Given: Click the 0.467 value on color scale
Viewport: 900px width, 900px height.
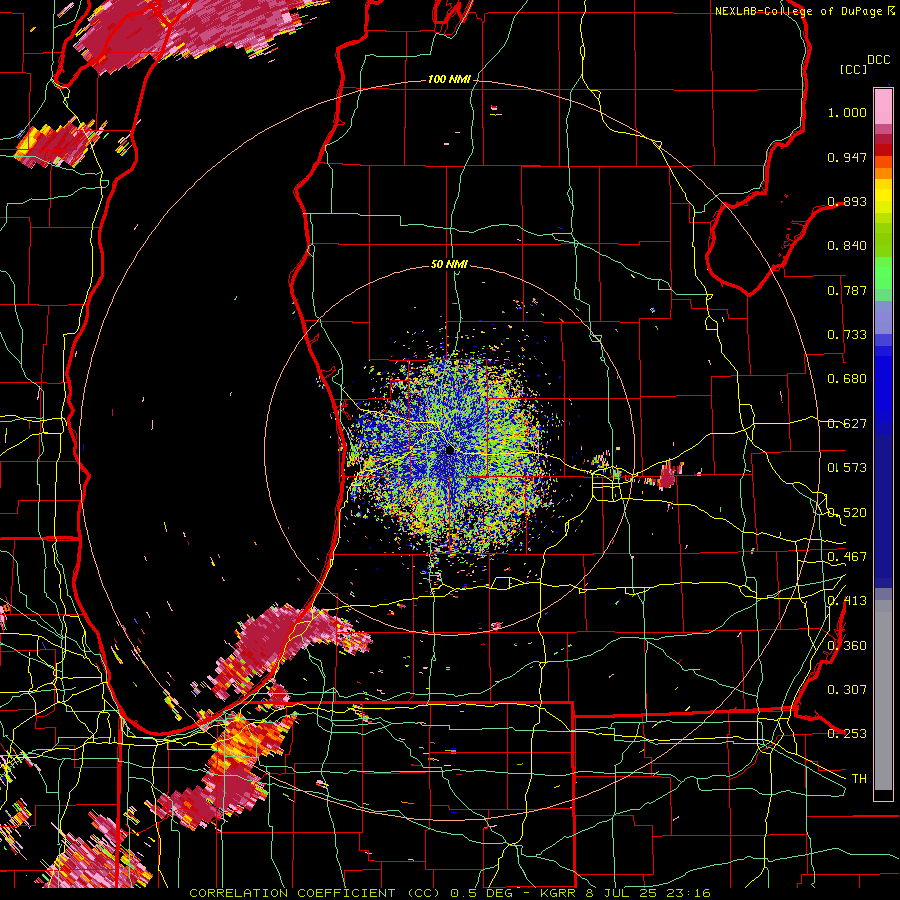Looking at the screenshot, I should (x=847, y=557).
